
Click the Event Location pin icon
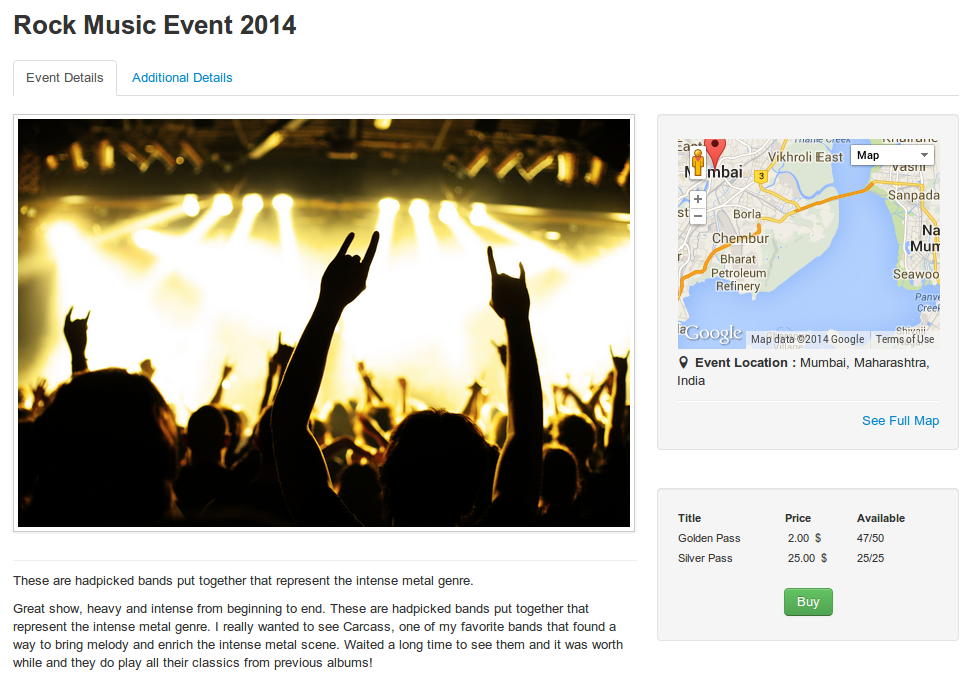684,363
